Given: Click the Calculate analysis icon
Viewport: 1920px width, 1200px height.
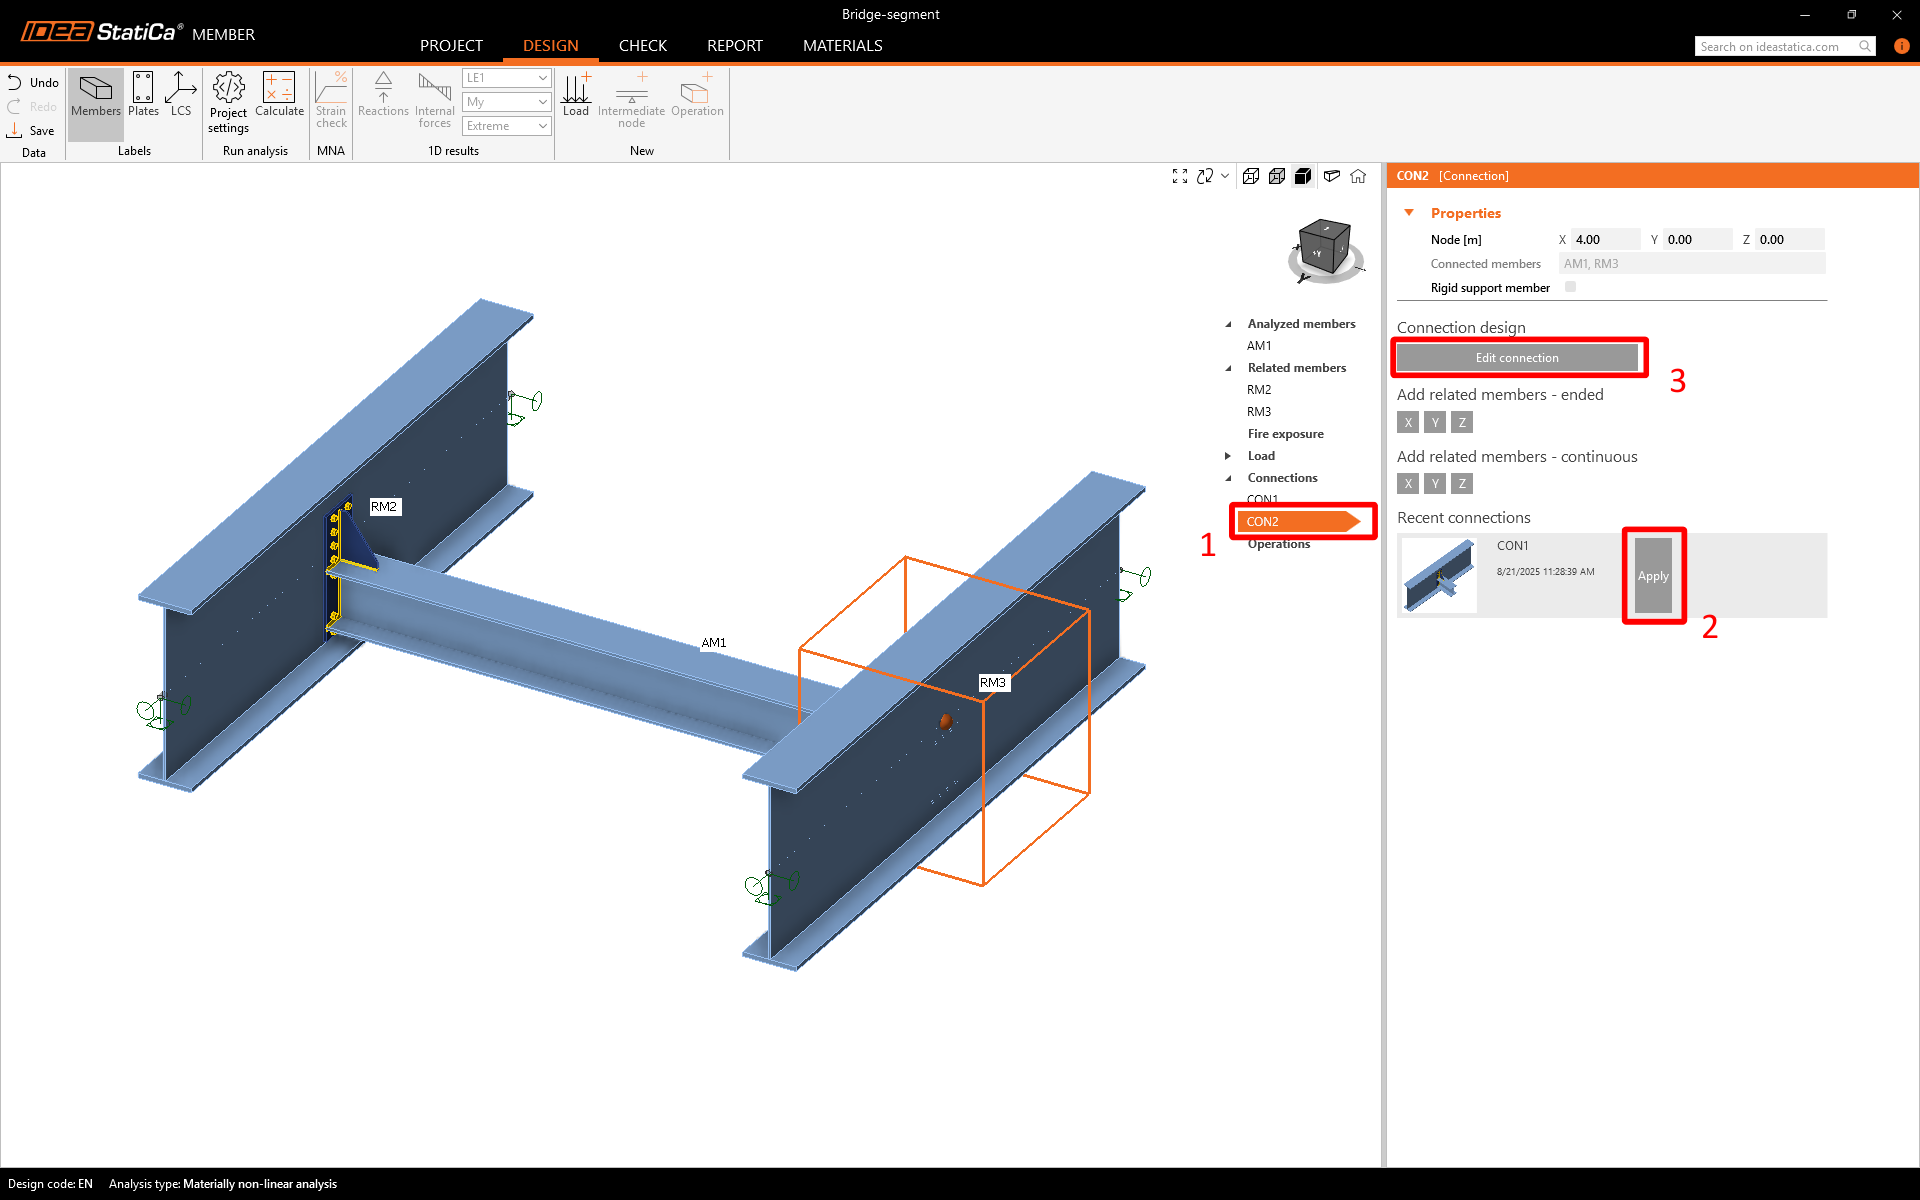Looking at the screenshot, I should point(279,96).
